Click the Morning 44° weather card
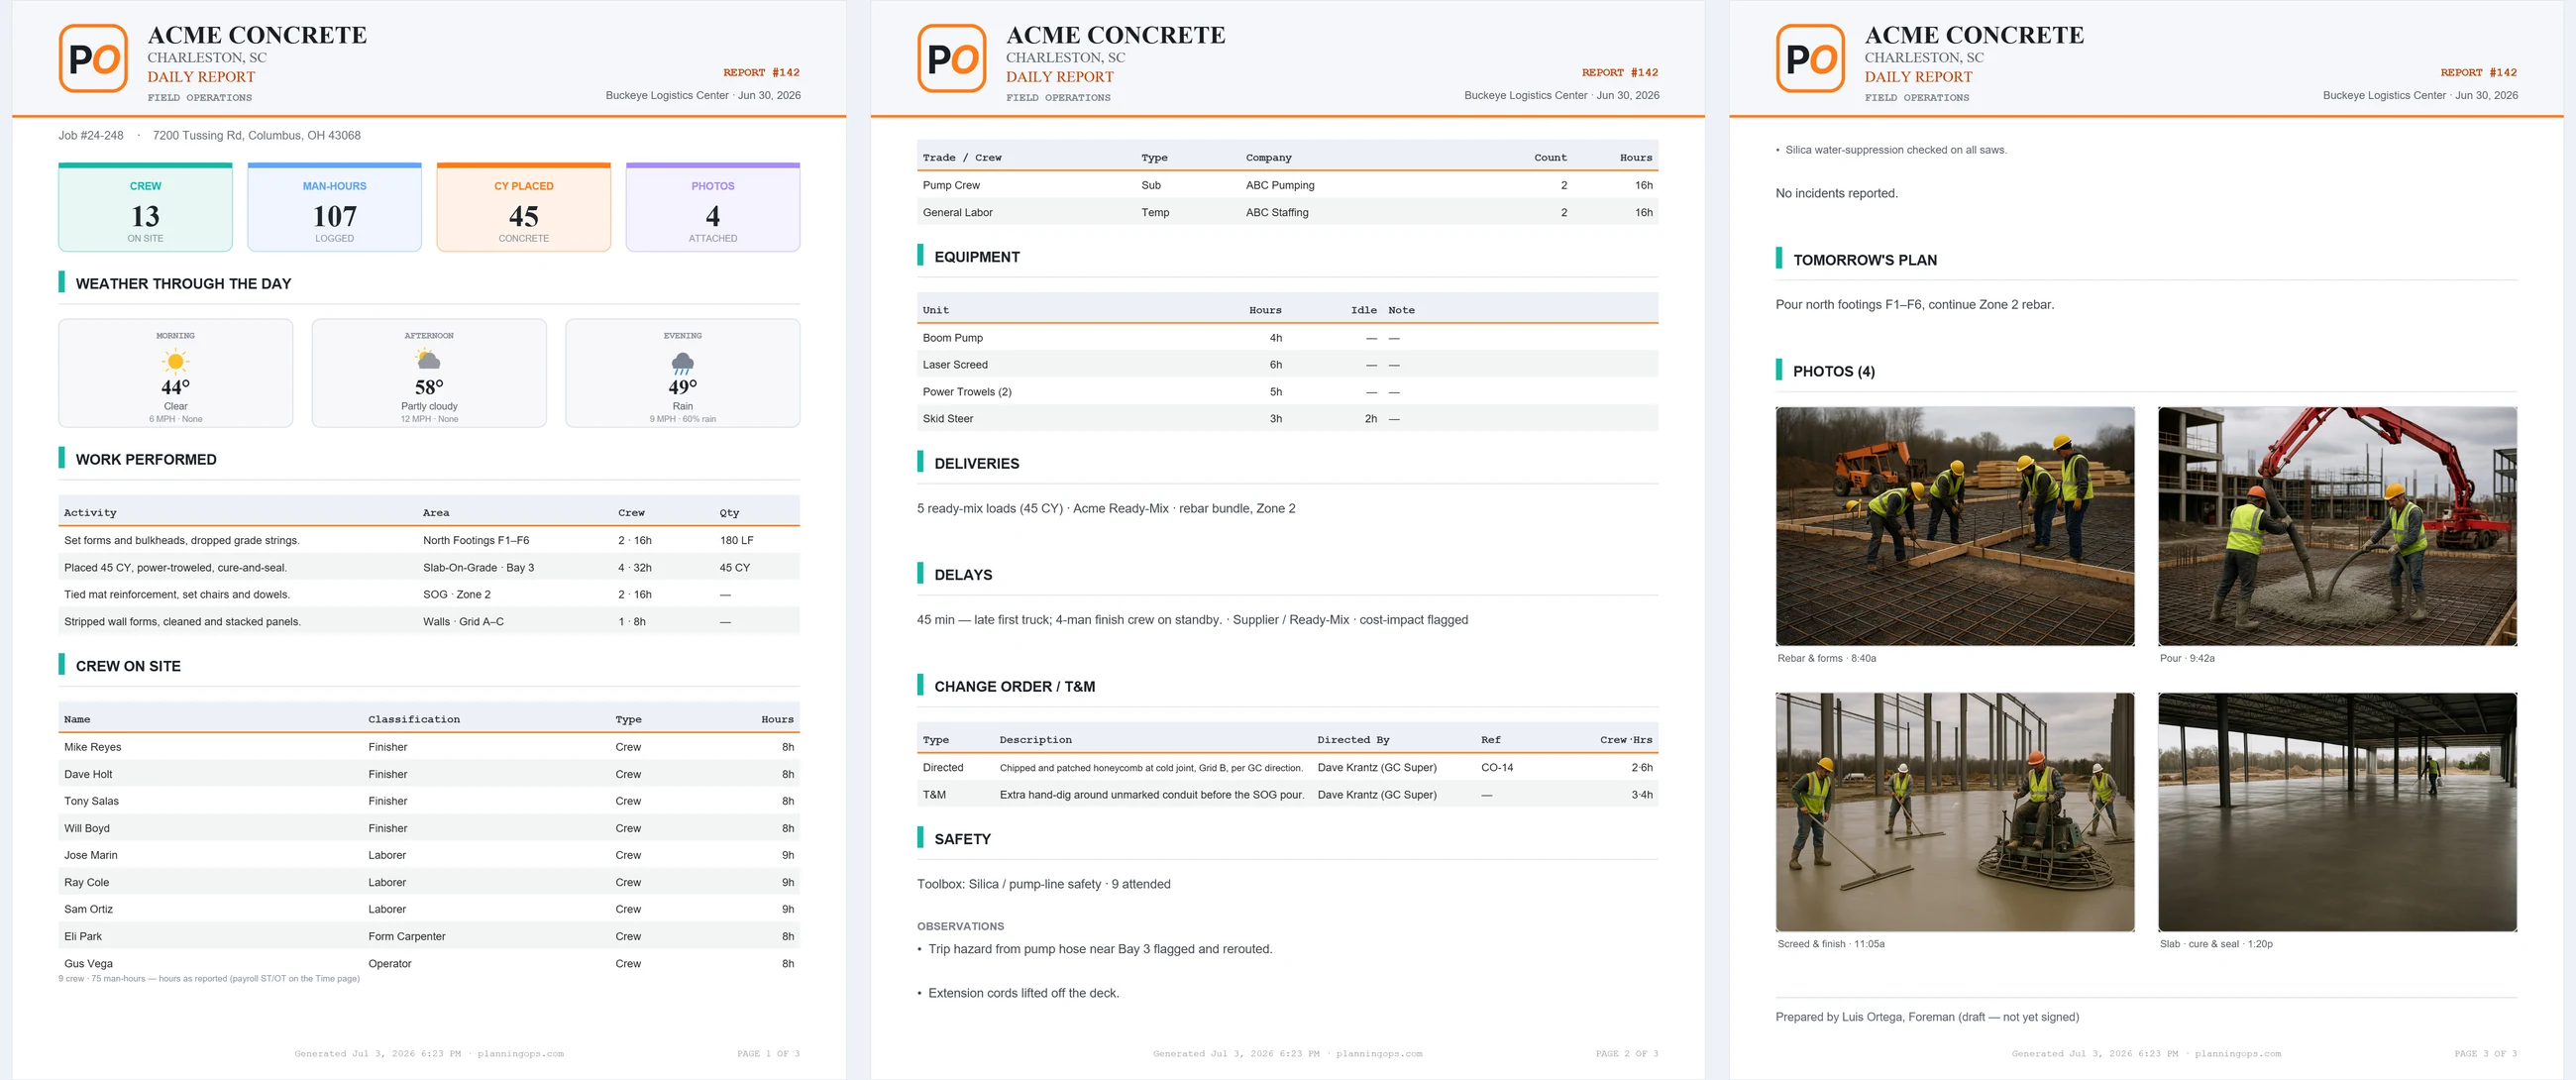 click(x=176, y=373)
